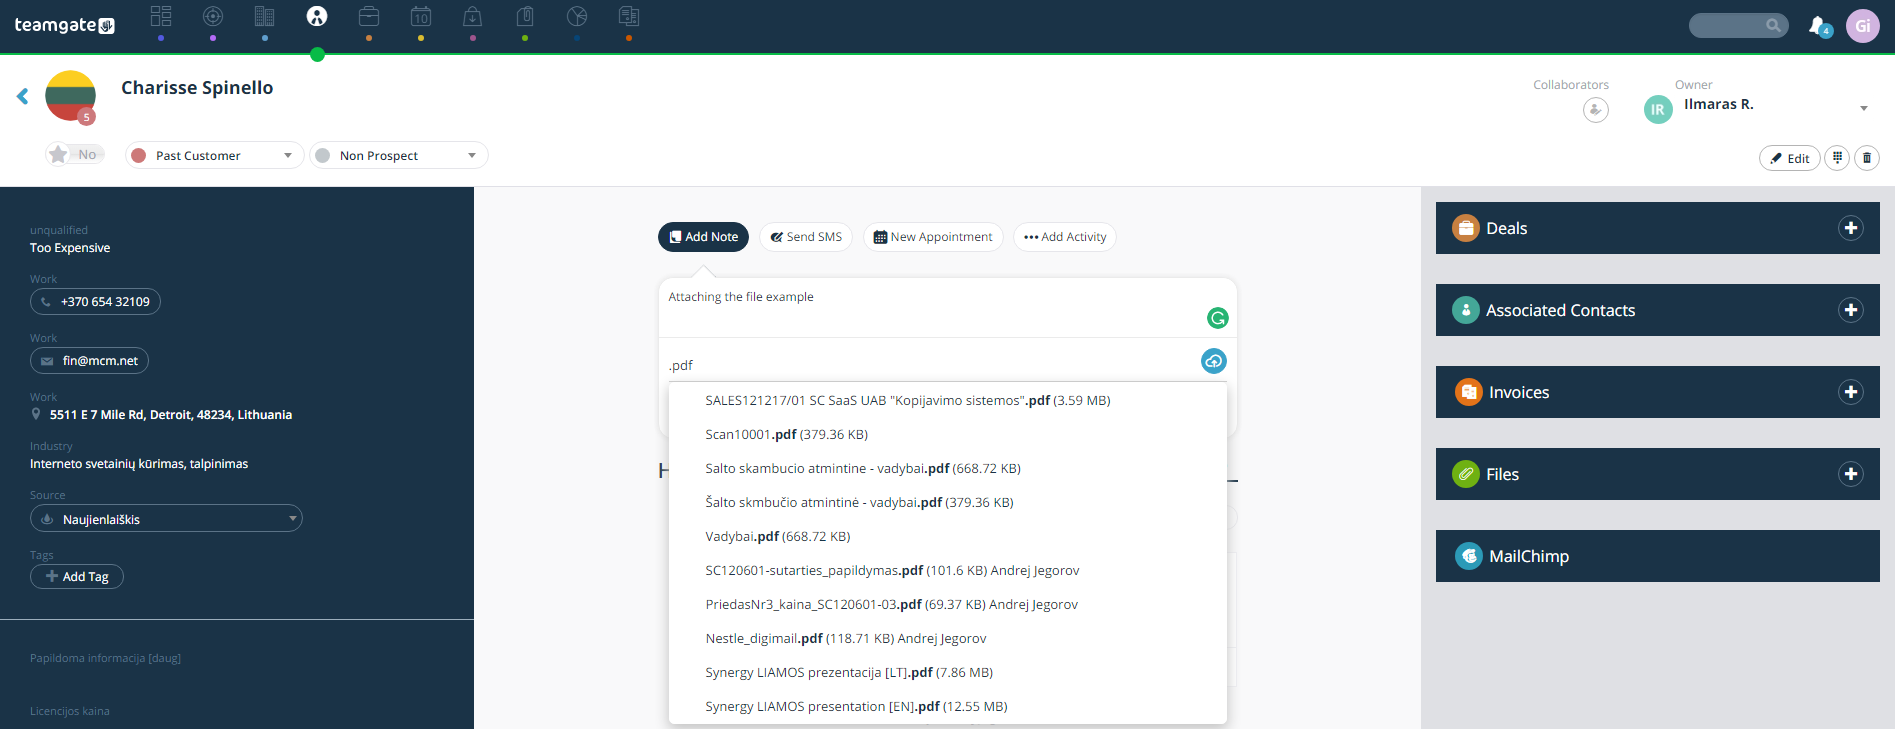
Task: Select the Add Activity tab
Action: click(1065, 237)
